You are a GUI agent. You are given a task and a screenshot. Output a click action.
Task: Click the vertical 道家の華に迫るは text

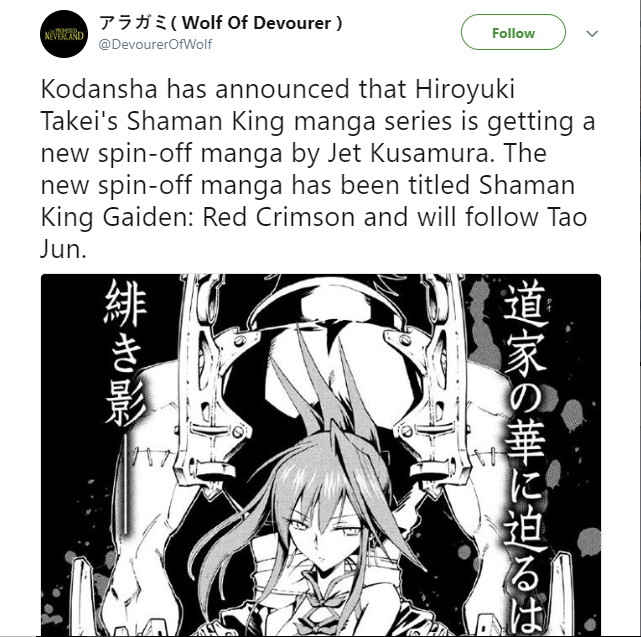click(x=524, y=456)
